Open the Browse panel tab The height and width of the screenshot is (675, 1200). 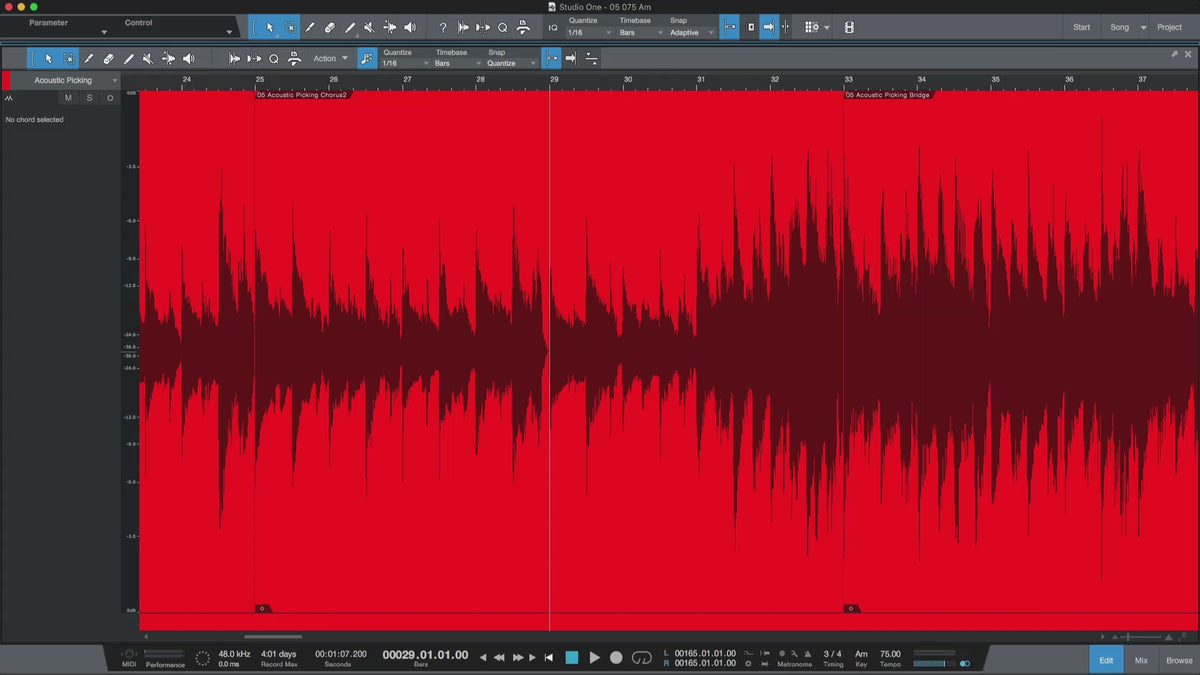pyautogui.click(x=1179, y=660)
